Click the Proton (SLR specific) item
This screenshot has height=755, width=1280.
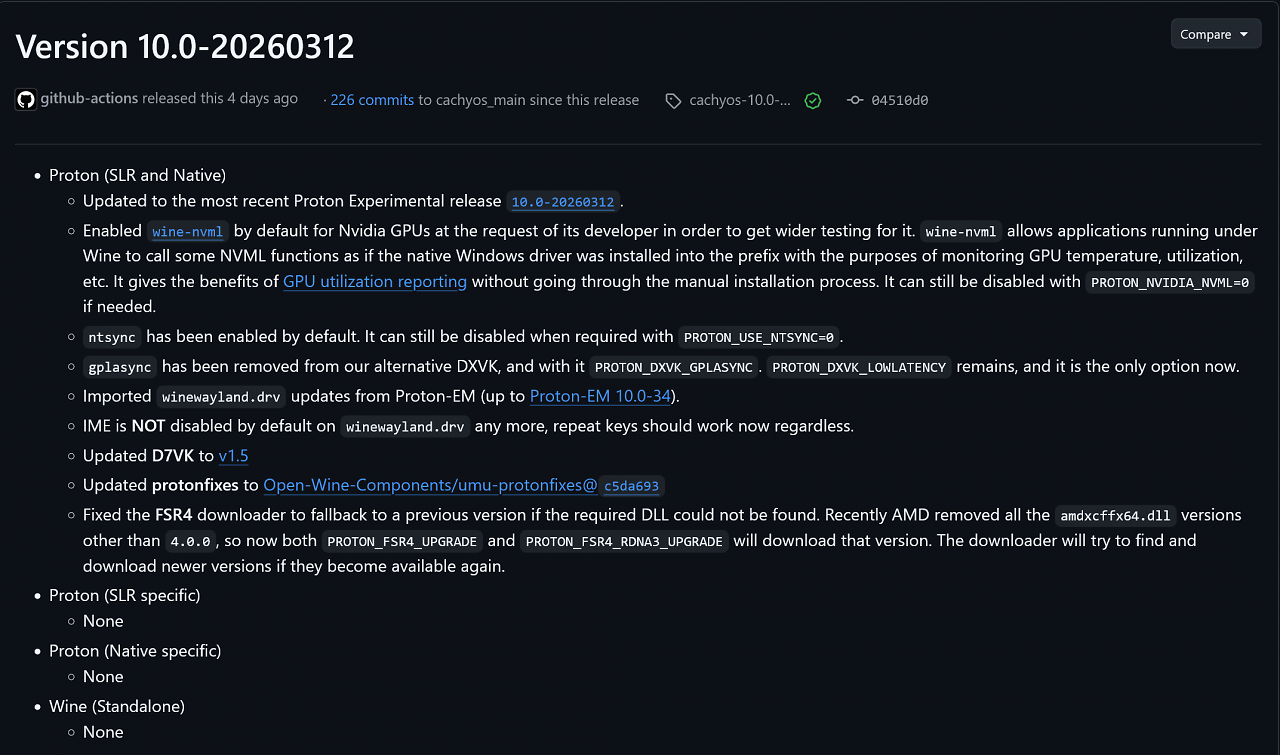[x=125, y=595]
